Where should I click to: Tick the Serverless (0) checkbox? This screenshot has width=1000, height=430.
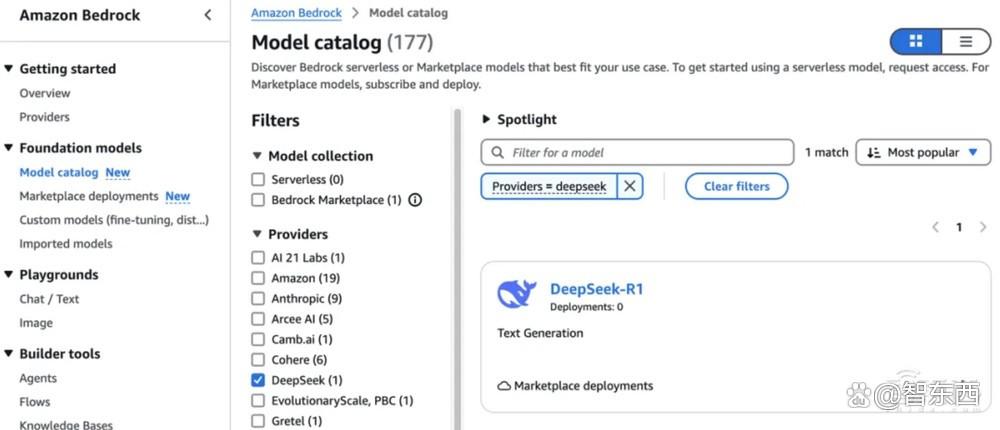point(258,180)
